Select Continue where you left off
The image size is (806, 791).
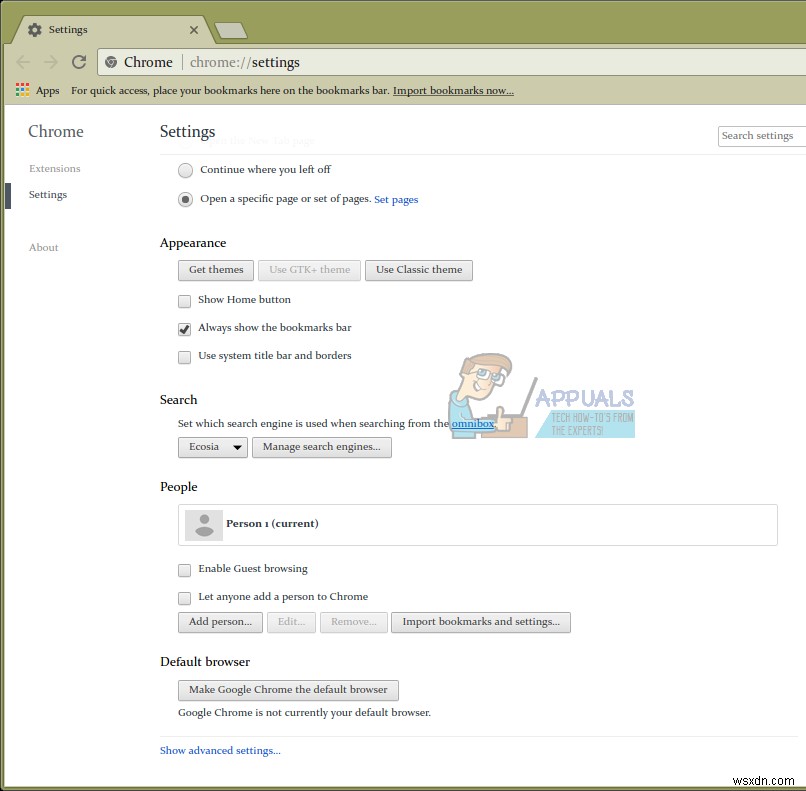[185, 170]
